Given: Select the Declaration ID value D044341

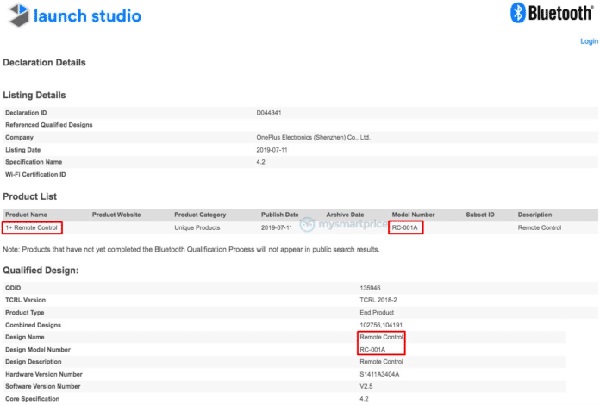Looking at the screenshot, I should click(269, 113).
